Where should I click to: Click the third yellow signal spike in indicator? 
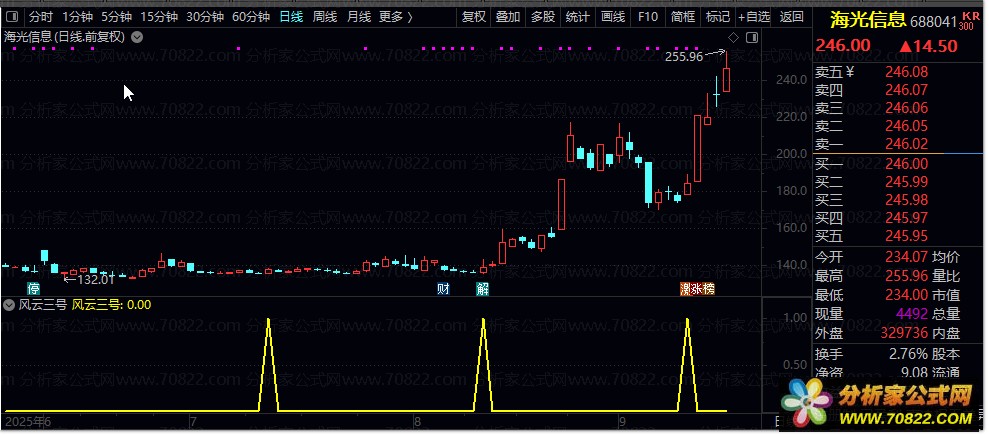point(687,364)
